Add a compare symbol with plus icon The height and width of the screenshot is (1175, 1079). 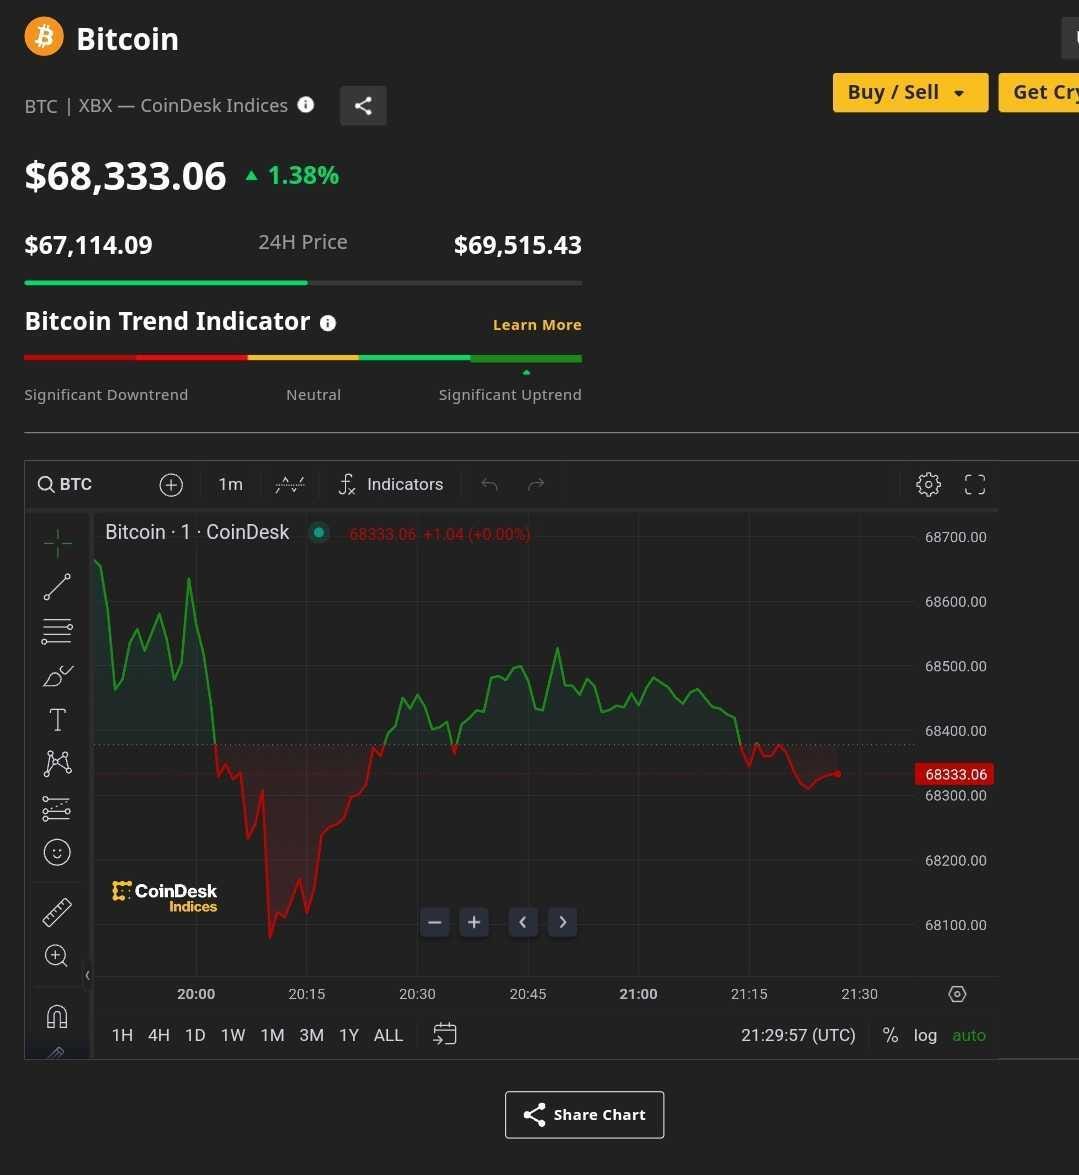point(171,485)
